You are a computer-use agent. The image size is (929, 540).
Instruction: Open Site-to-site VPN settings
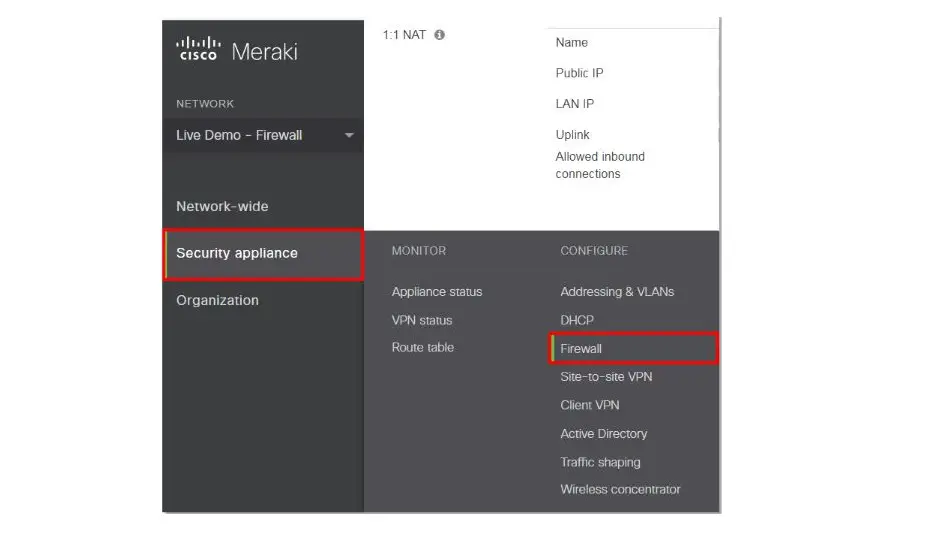(606, 377)
